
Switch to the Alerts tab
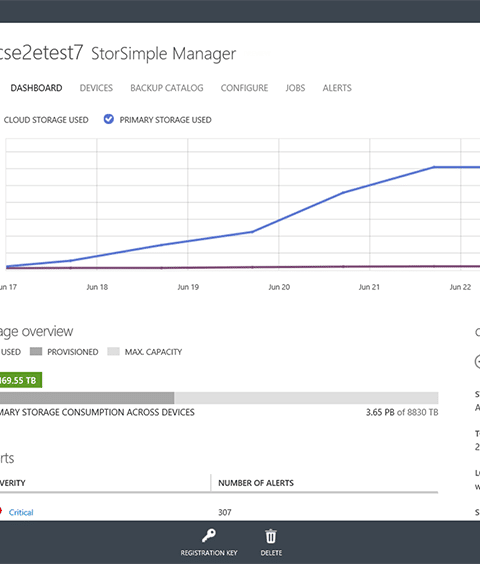pyautogui.click(x=337, y=88)
